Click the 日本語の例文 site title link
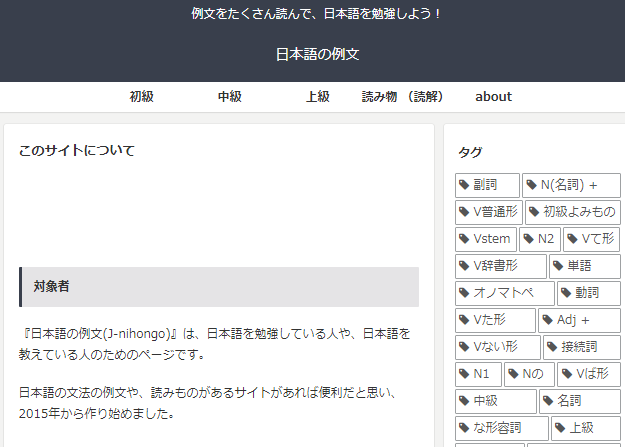The image size is (625, 447). (x=318, y=54)
